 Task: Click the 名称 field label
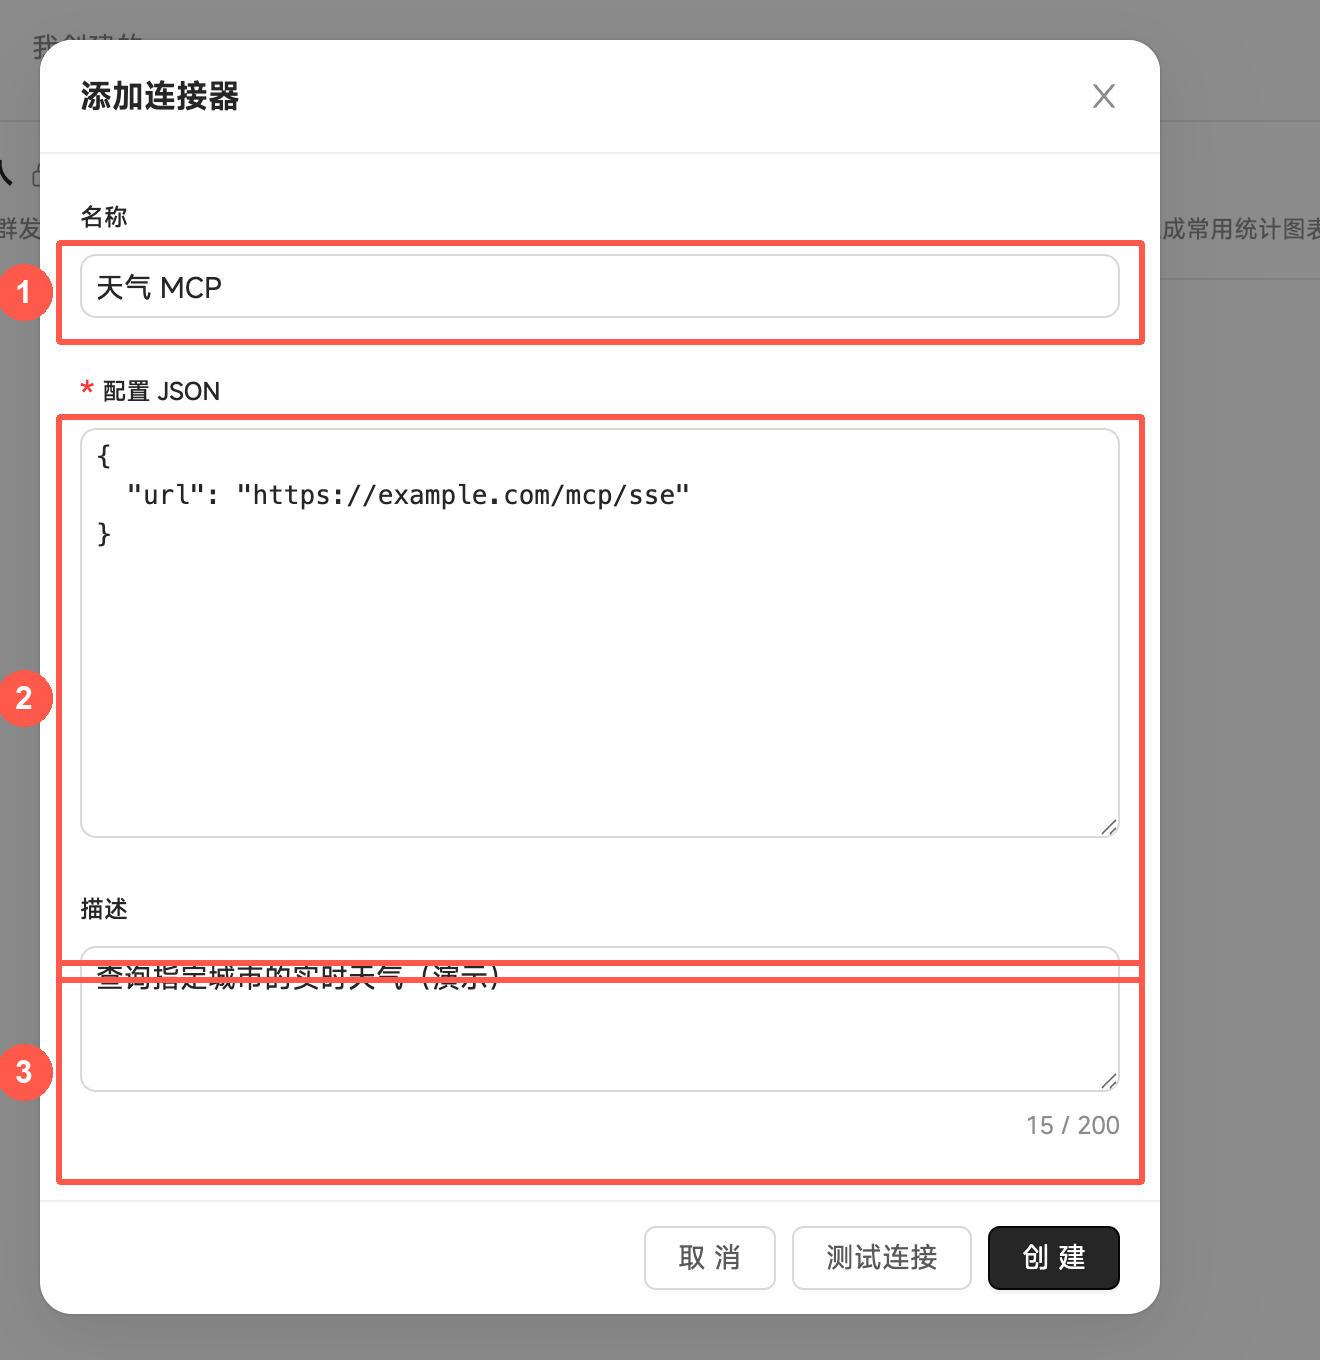104,217
